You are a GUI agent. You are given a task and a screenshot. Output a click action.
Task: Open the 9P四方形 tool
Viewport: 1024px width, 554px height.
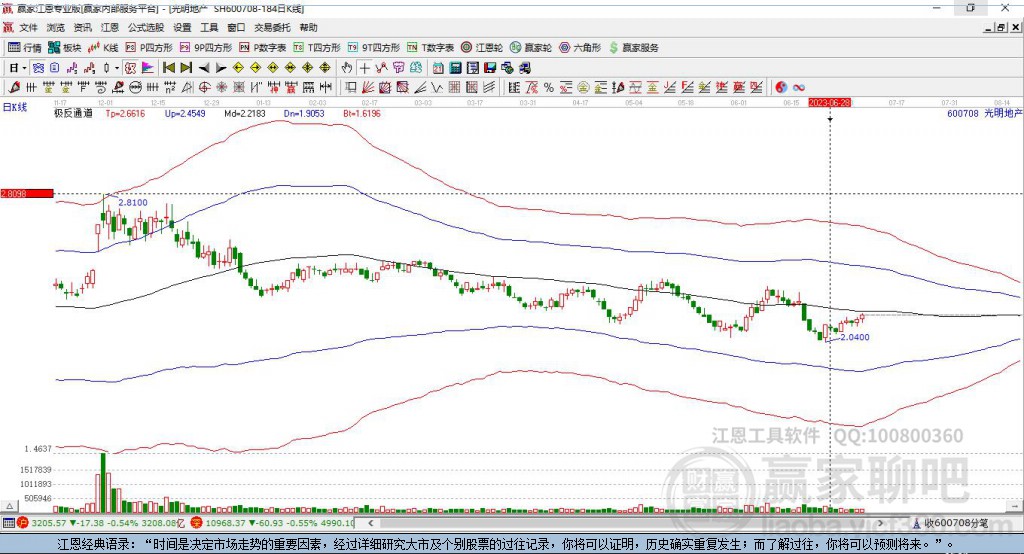[x=206, y=48]
